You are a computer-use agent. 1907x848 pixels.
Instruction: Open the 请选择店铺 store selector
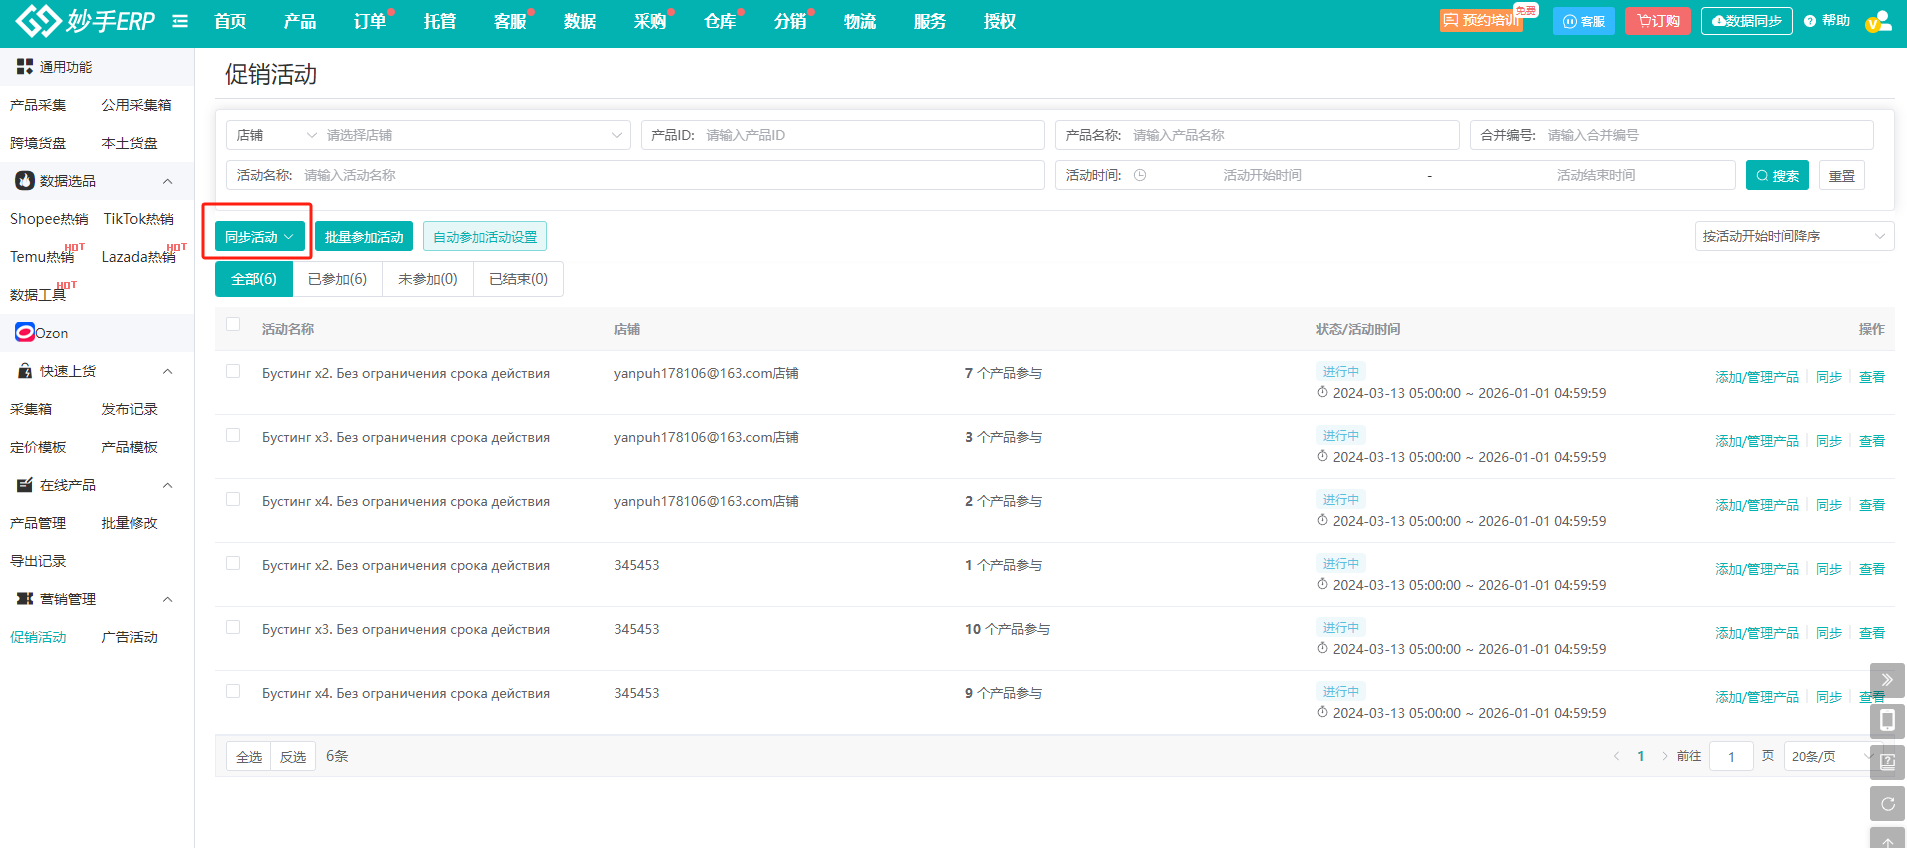coord(474,135)
